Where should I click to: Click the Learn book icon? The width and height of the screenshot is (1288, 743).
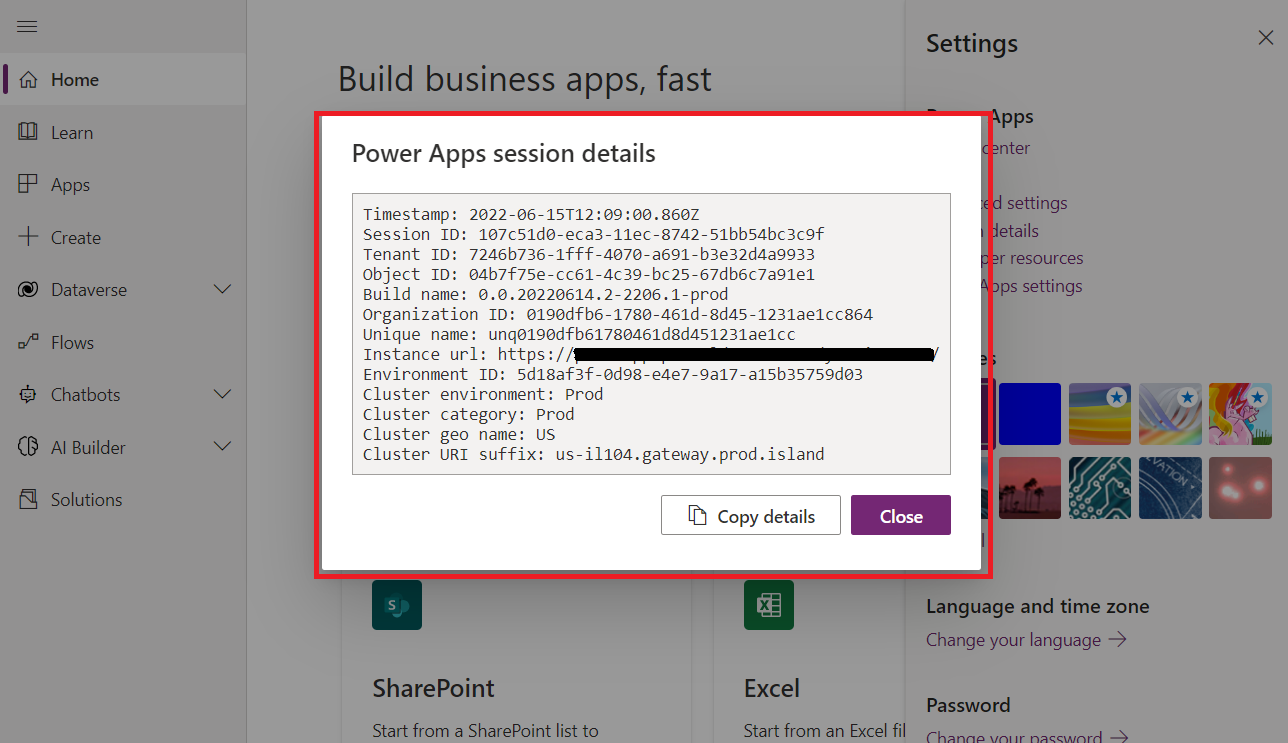click(x=28, y=132)
